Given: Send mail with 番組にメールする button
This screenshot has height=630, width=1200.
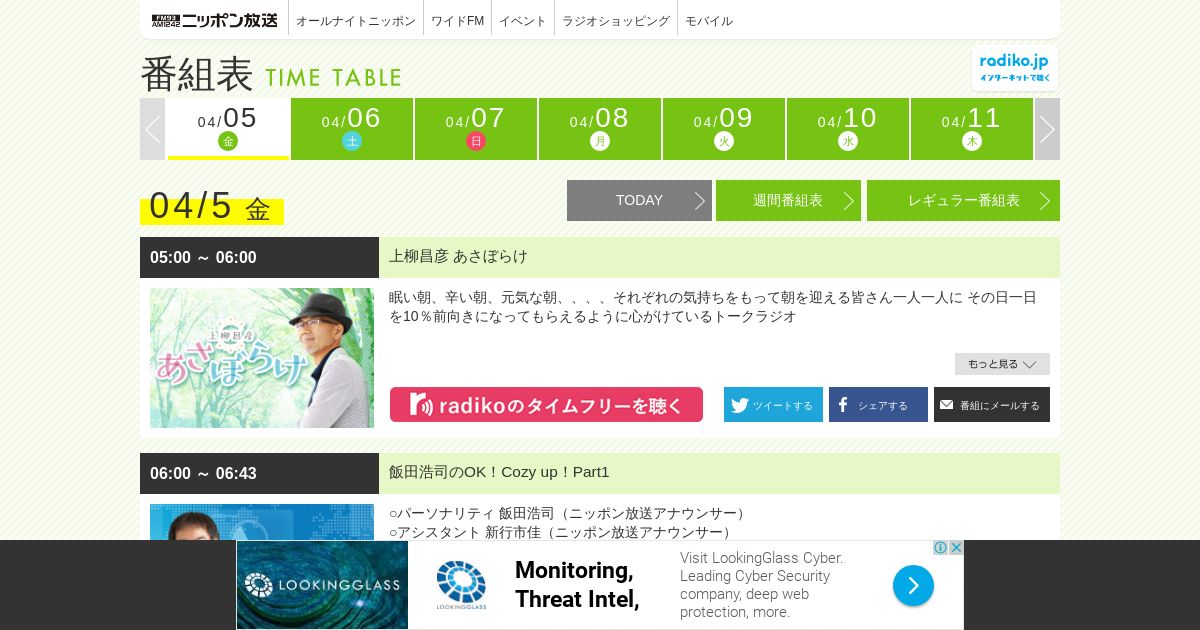Looking at the screenshot, I should tap(992, 405).
